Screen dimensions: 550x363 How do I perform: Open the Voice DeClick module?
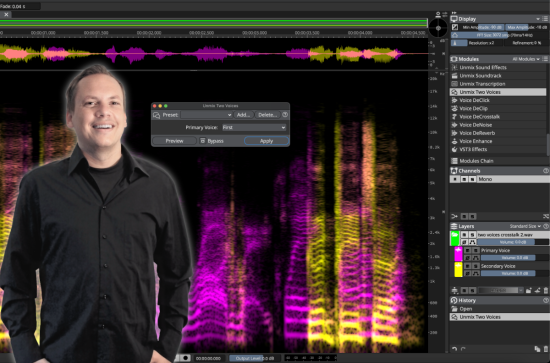498,100
